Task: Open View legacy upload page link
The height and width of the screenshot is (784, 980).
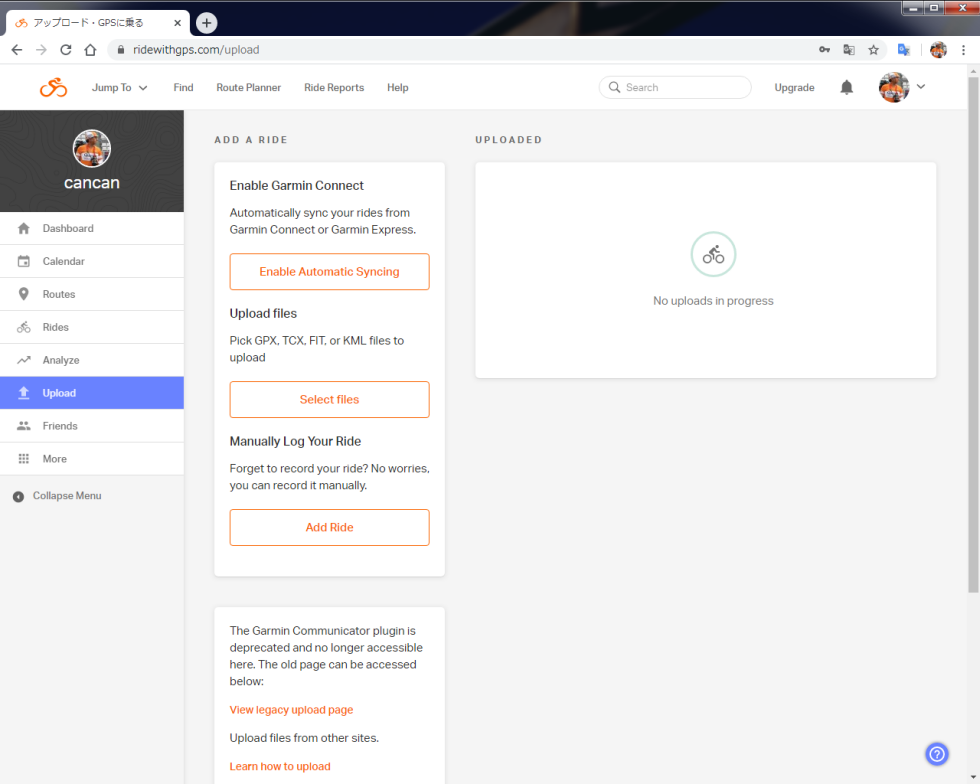Action: point(291,710)
